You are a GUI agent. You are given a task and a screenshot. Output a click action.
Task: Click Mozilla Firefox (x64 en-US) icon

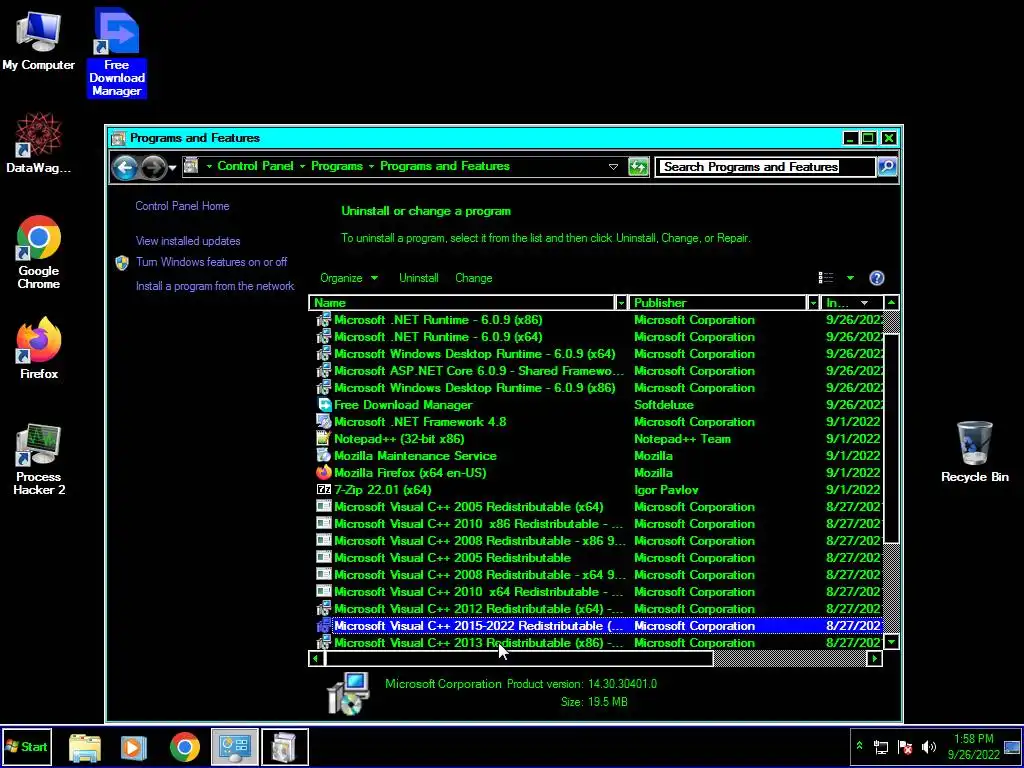point(324,473)
